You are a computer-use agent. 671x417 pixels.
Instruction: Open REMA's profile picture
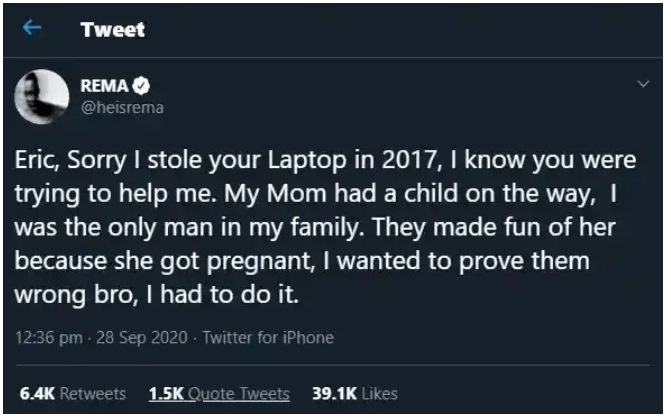point(42,97)
